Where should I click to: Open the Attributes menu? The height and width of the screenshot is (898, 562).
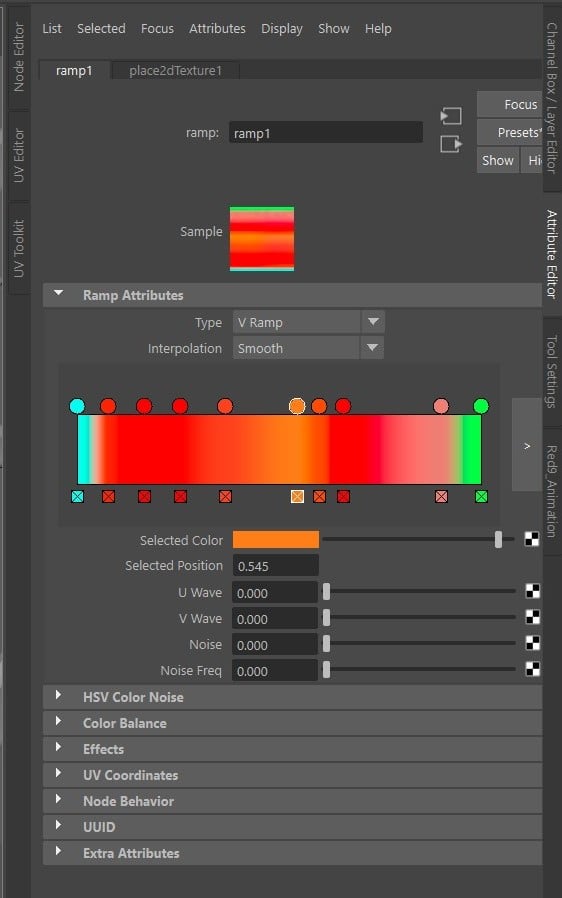click(x=217, y=29)
